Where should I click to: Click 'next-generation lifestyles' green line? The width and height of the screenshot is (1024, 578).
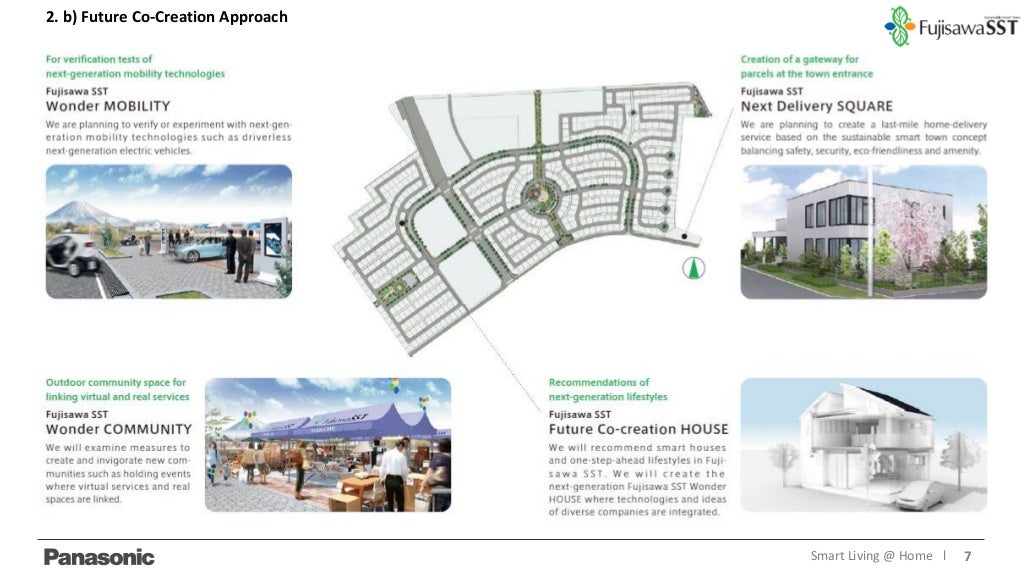click(x=608, y=396)
